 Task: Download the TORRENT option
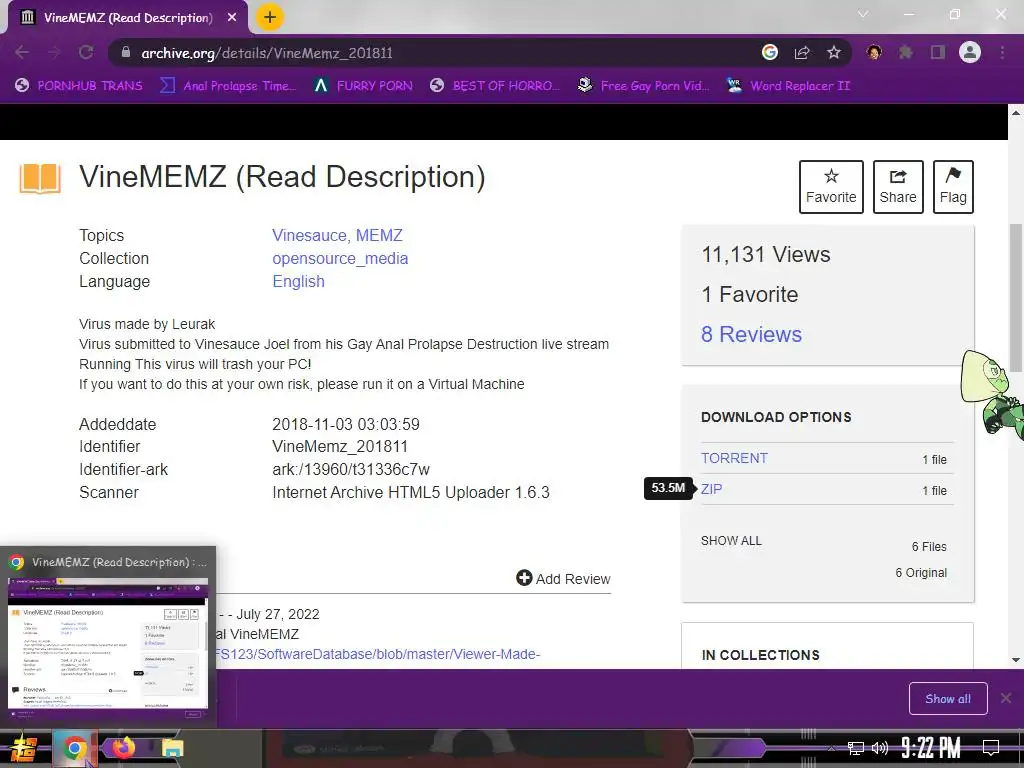point(734,458)
